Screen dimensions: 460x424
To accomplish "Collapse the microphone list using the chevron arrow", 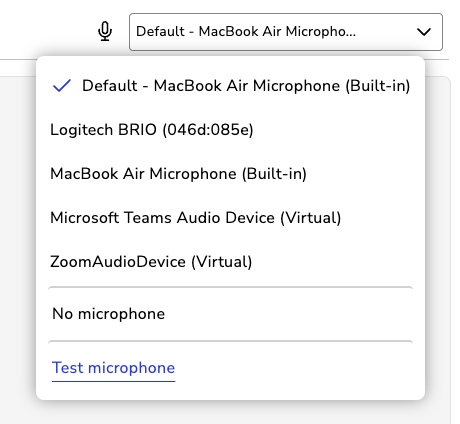I will [424, 32].
